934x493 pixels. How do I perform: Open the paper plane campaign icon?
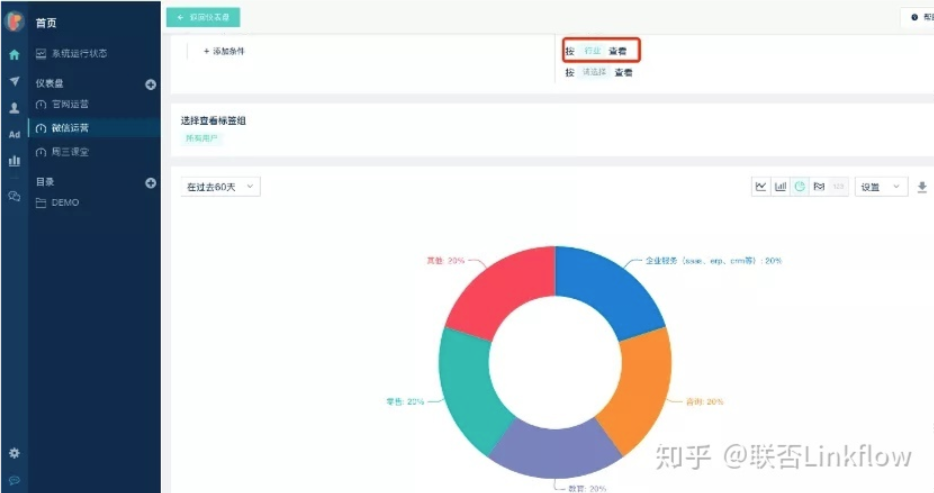pyautogui.click(x=14, y=81)
